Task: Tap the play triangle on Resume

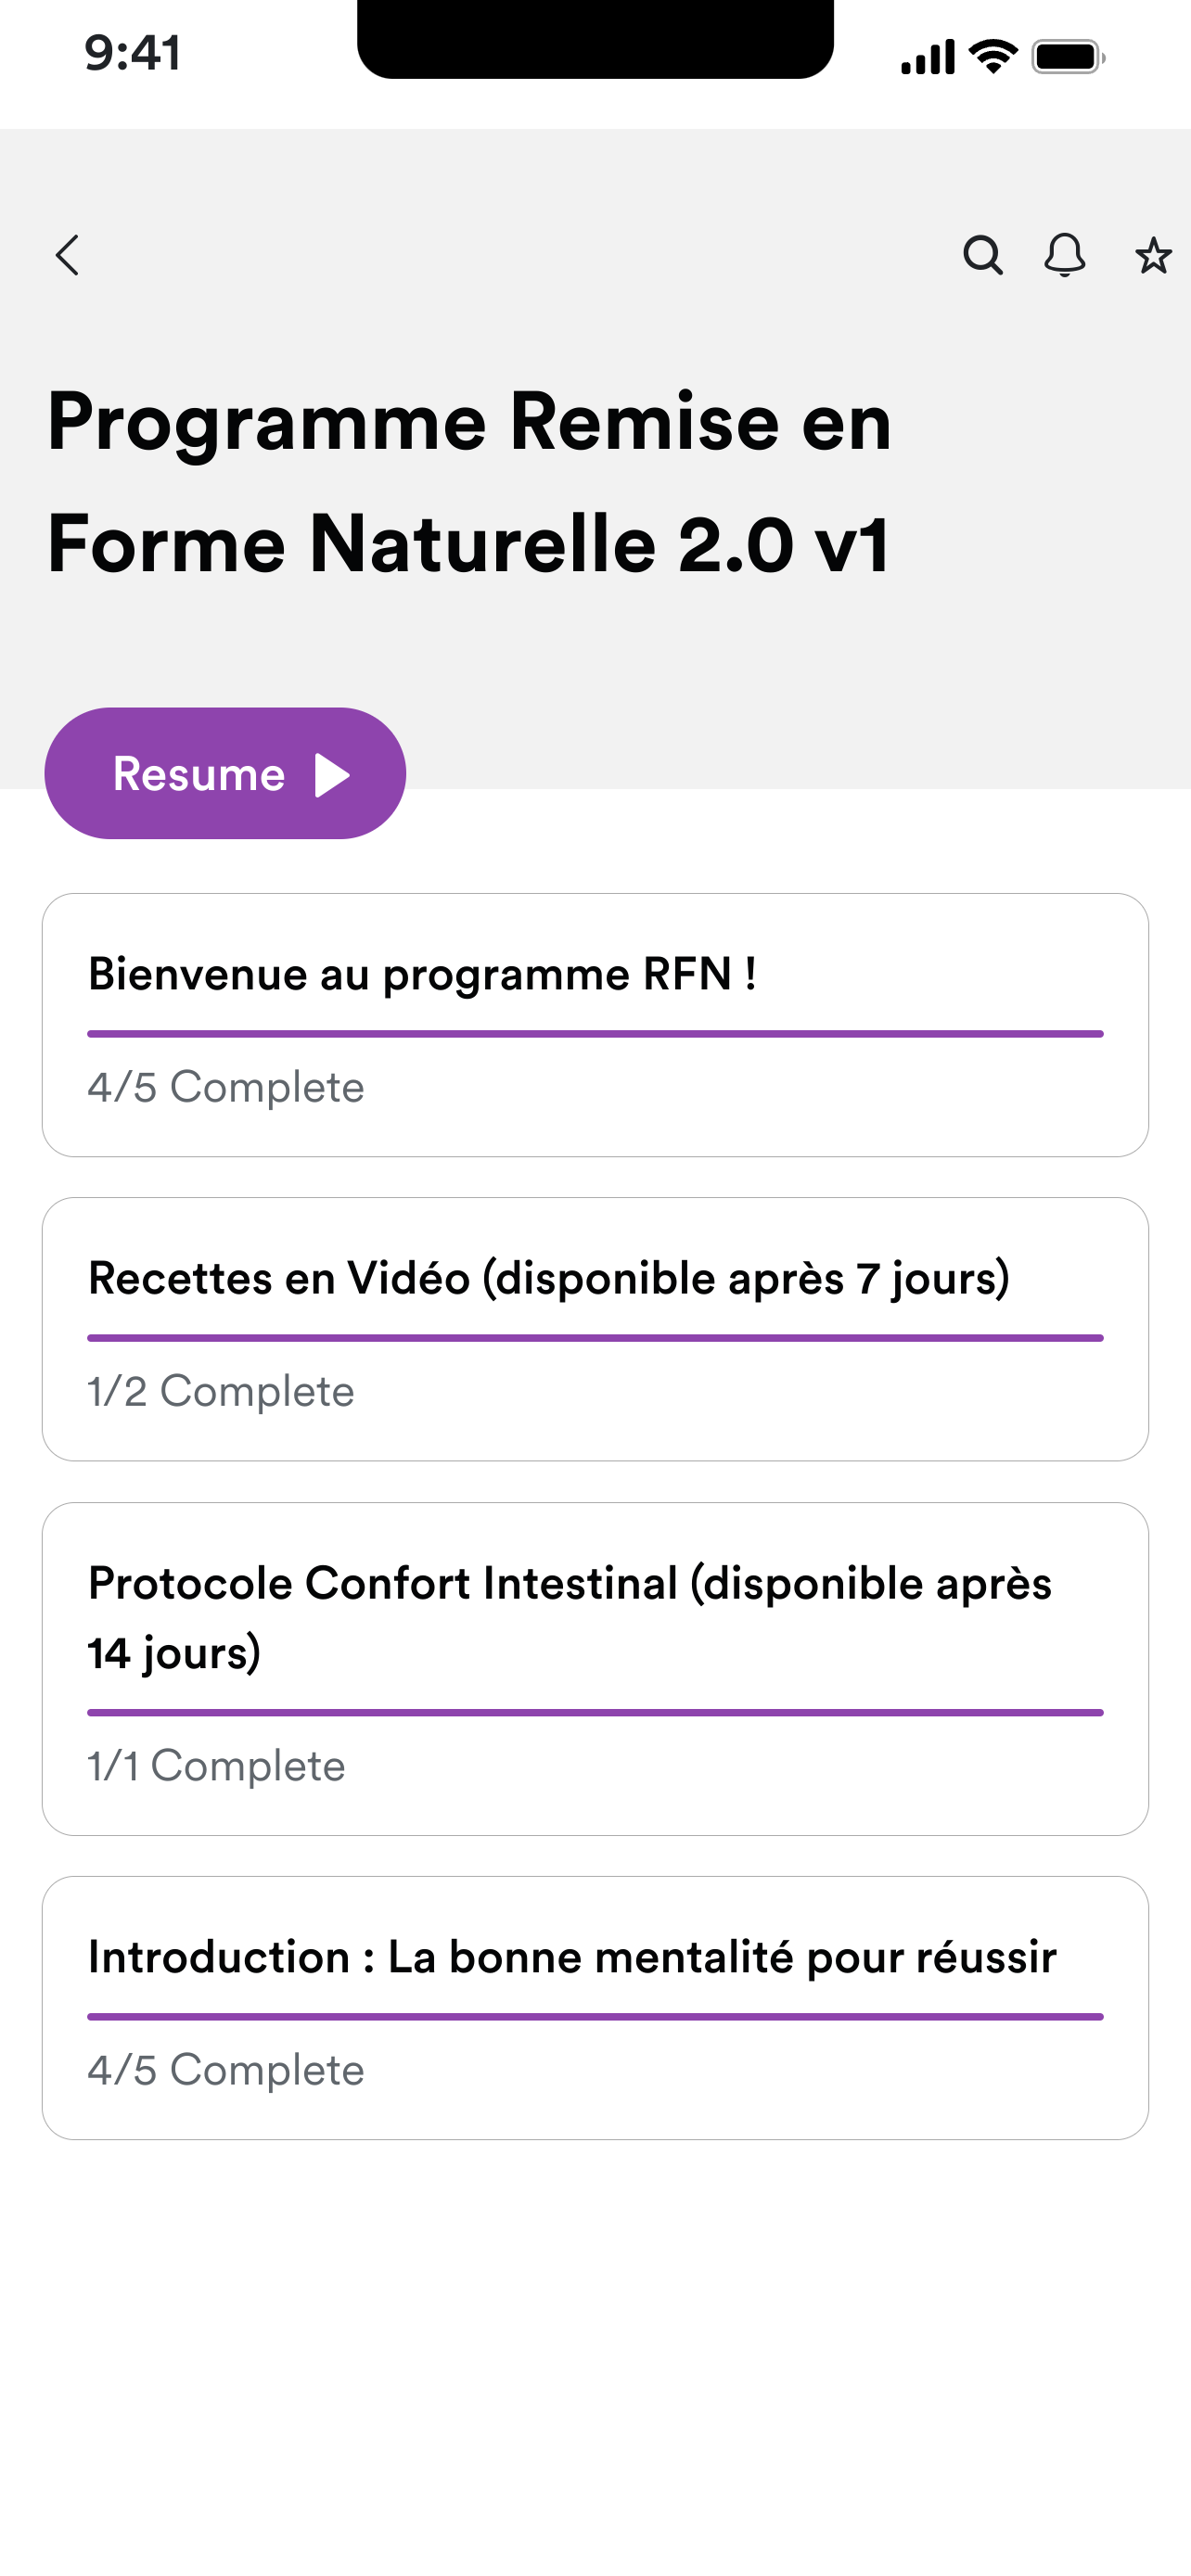Action: tap(332, 775)
